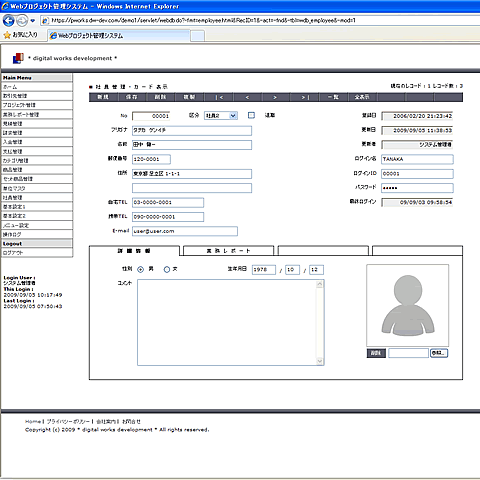The width and height of the screenshot is (480, 480).
Task: Click the employee photo placeholder
Action: 407,305
